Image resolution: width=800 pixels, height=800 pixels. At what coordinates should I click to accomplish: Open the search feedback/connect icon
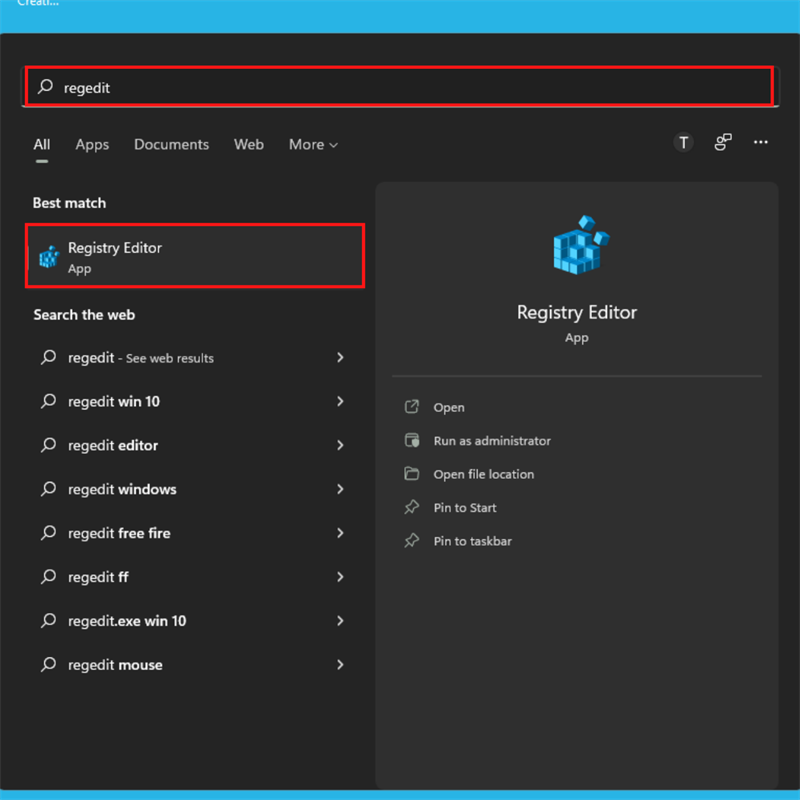pos(722,142)
